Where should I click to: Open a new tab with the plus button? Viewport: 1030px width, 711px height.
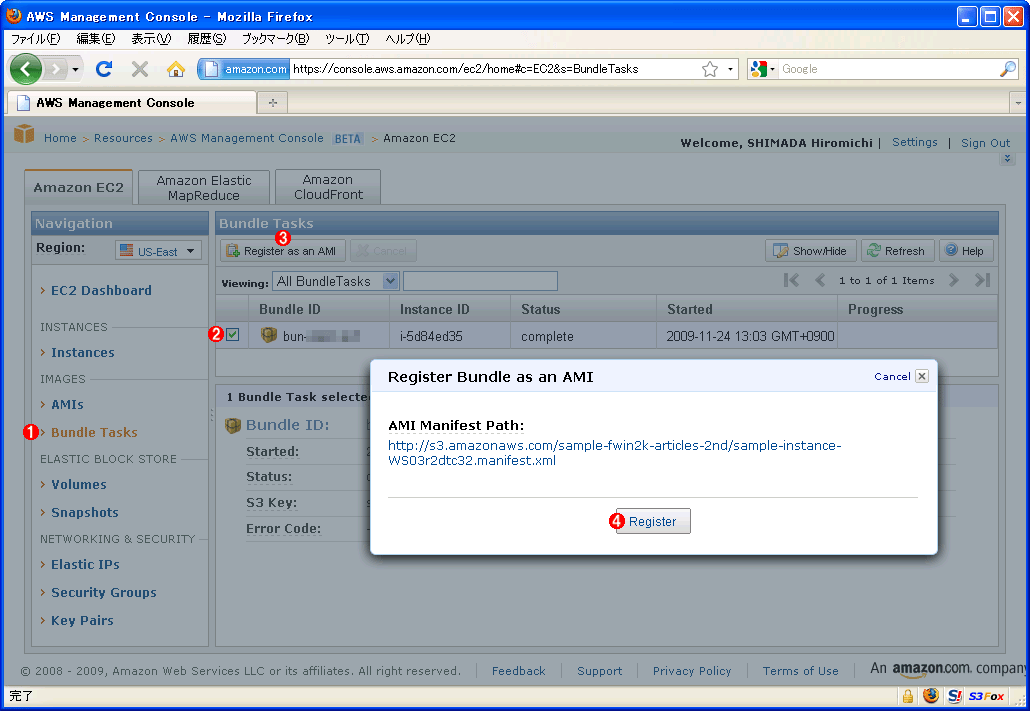click(273, 103)
